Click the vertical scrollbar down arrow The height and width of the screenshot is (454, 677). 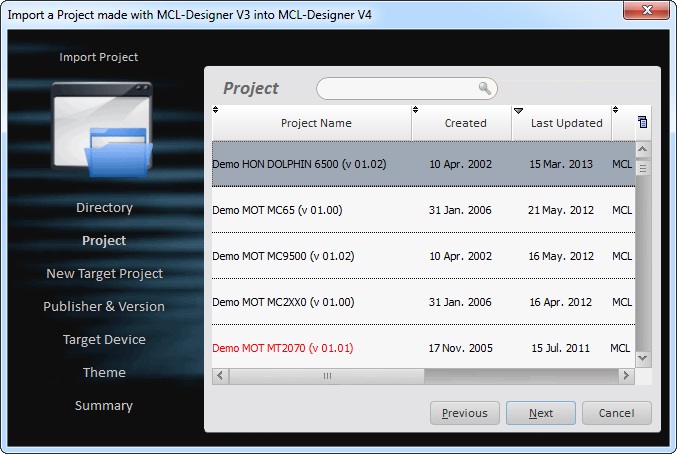[643, 358]
